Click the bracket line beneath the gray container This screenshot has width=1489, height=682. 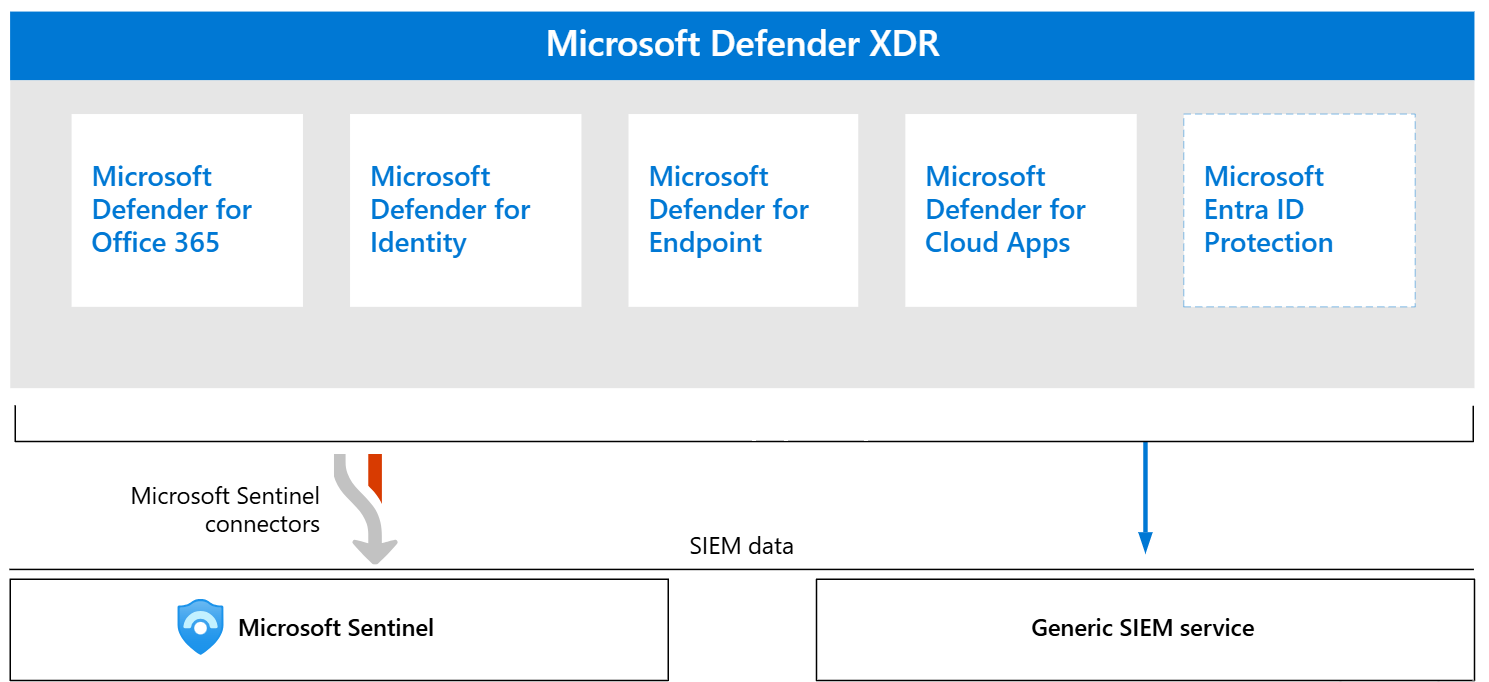point(600,440)
